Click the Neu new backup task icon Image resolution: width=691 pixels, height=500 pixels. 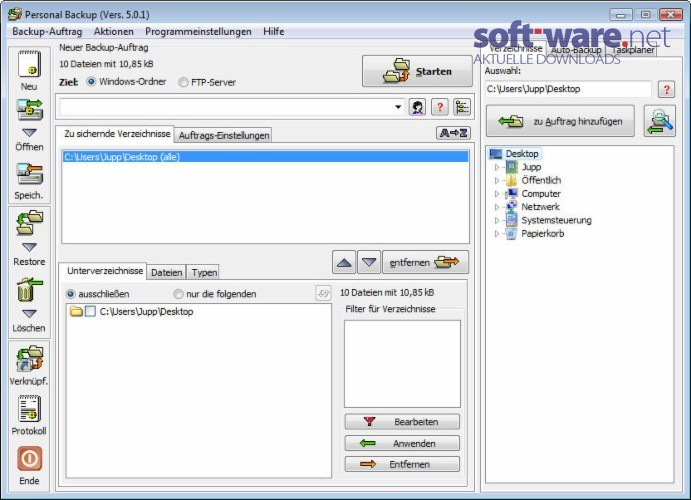click(x=29, y=64)
